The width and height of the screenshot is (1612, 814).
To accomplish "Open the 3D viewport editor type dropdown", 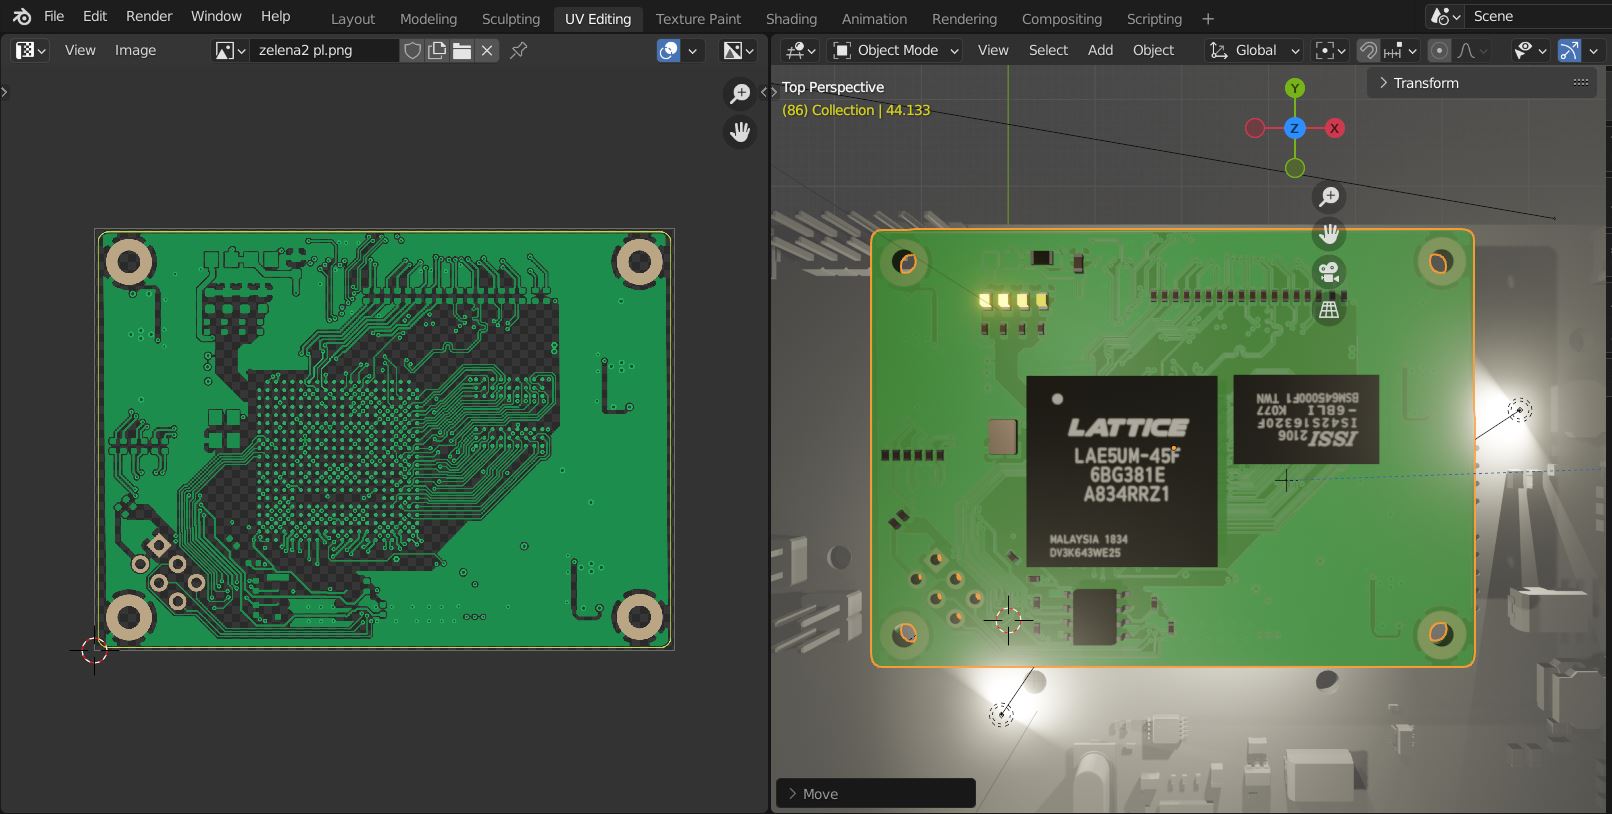I will (800, 50).
